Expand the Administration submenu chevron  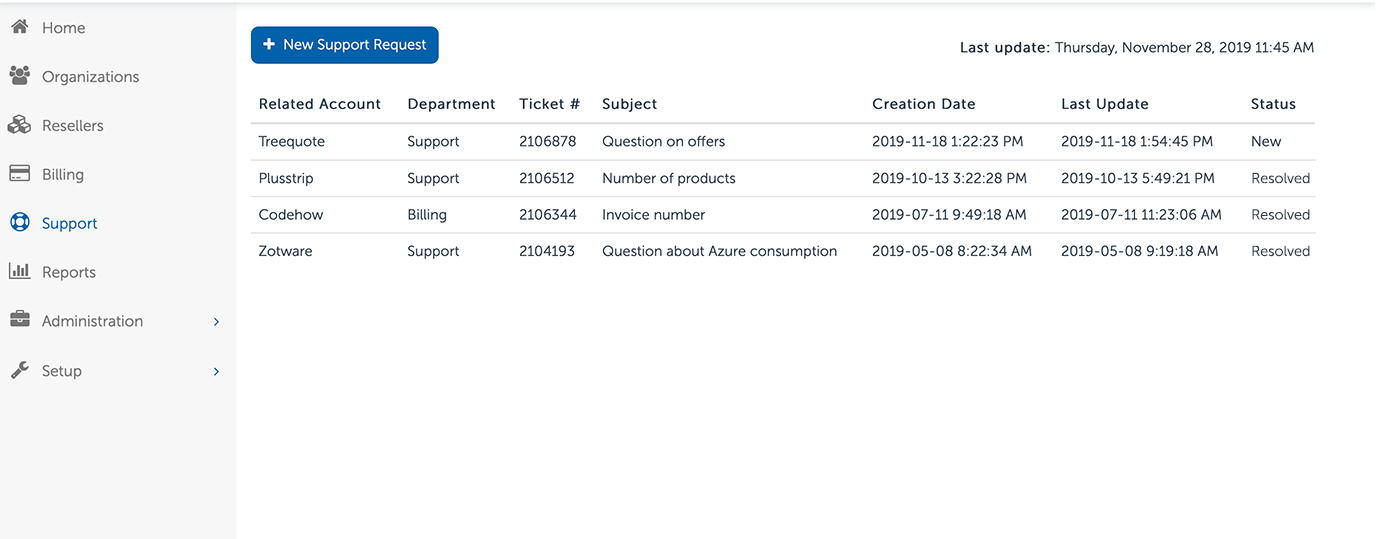[x=216, y=321]
